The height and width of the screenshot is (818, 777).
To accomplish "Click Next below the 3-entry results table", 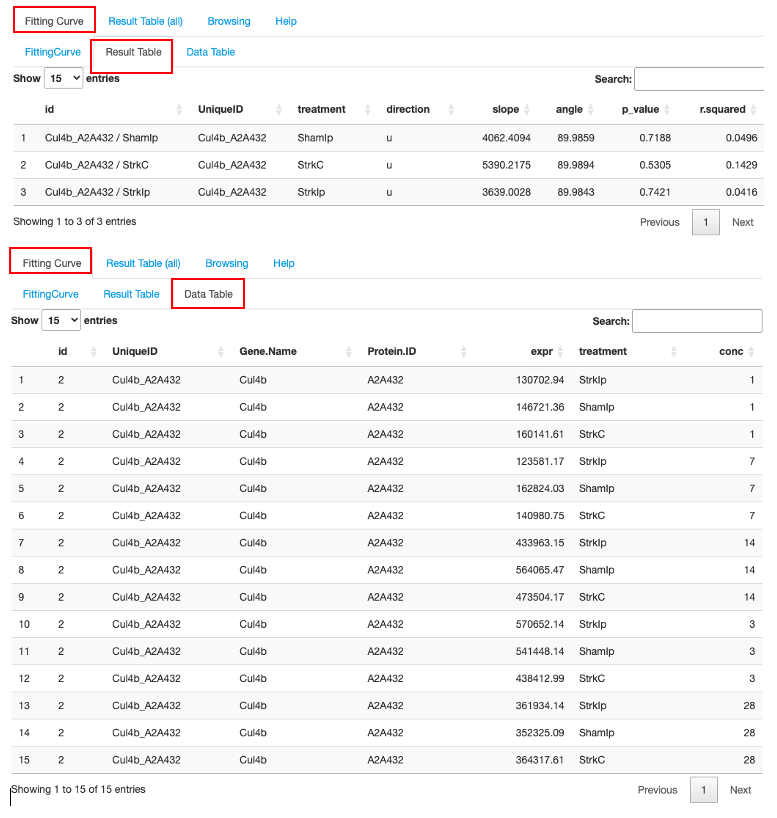I will pos(743,222).
